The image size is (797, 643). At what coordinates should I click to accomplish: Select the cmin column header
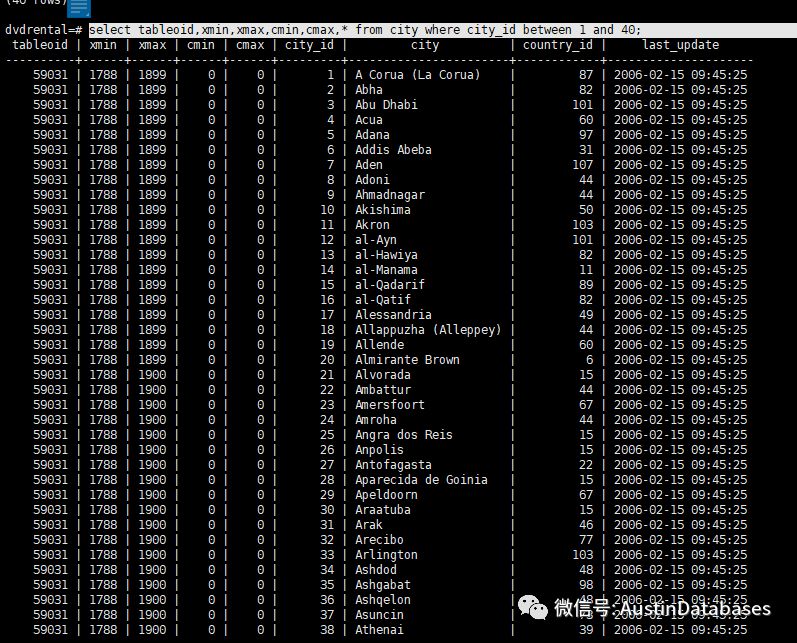point(200,45)
